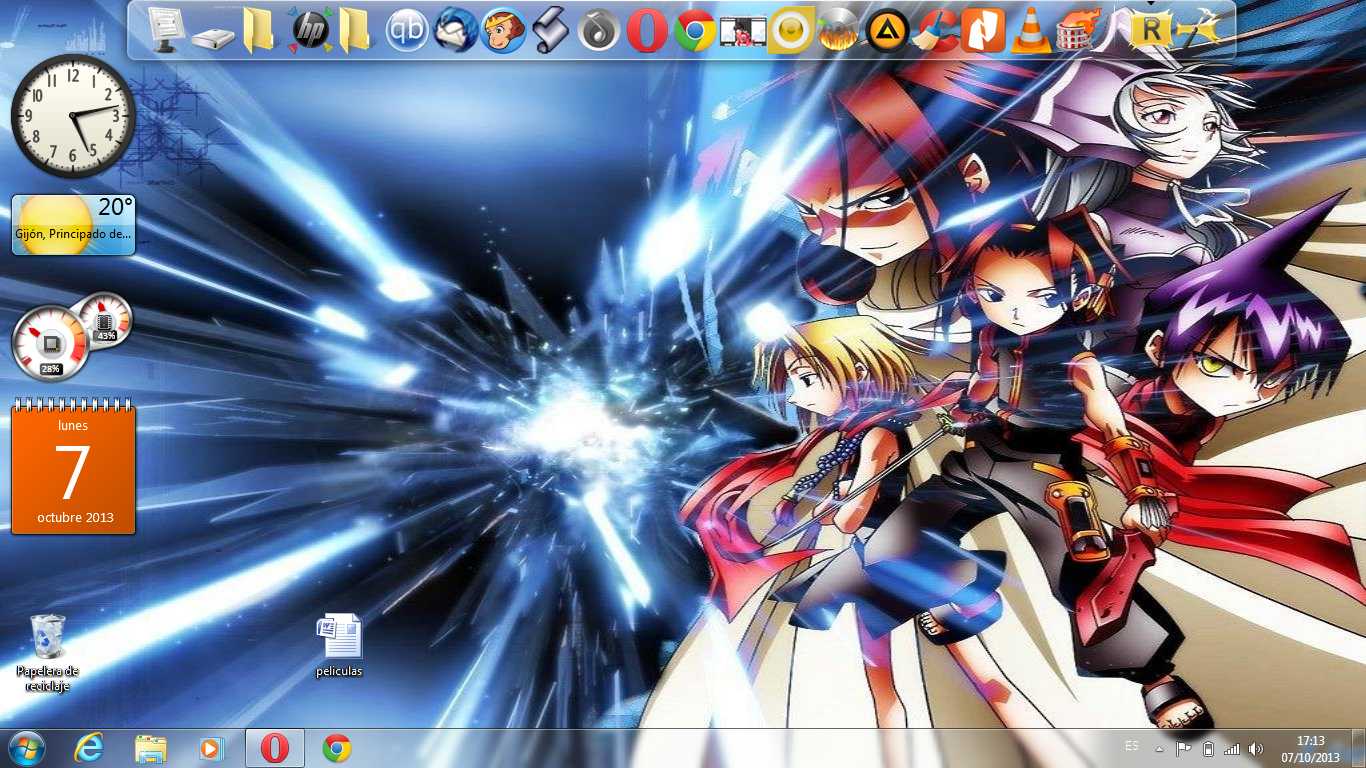Show hidden system tray icons

click(x=1160, y=749)
